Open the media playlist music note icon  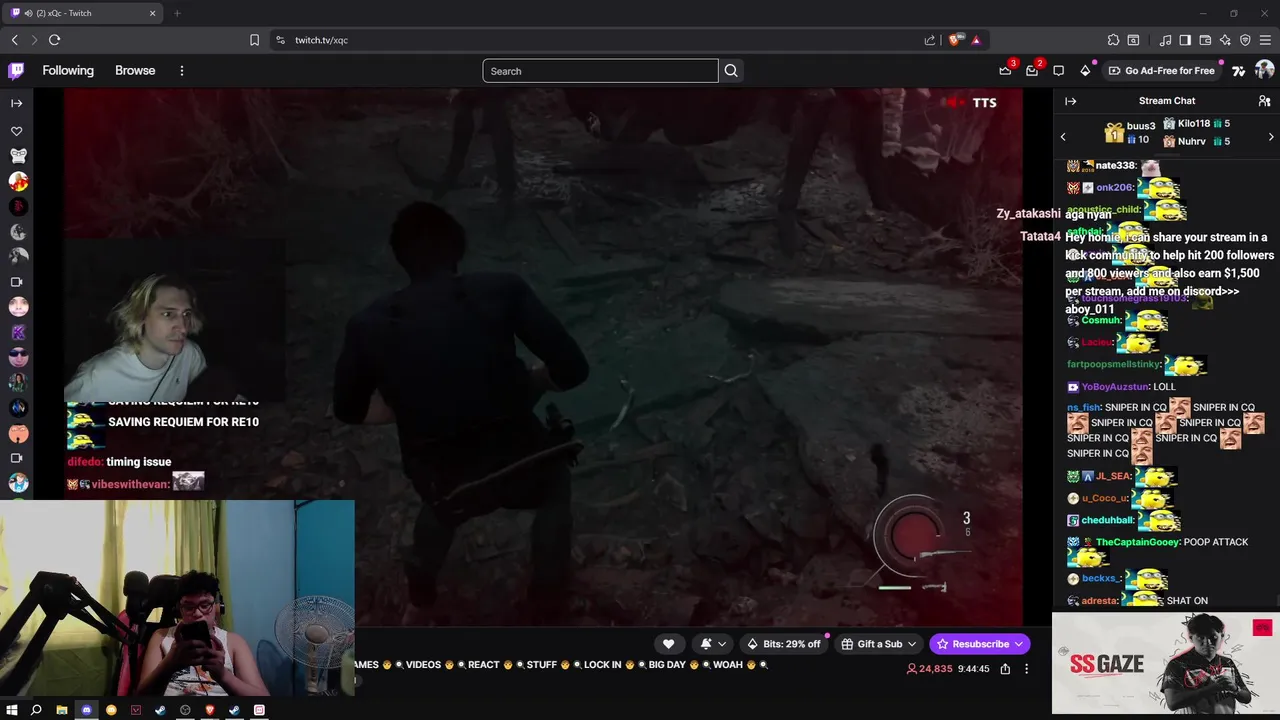point(1165,40)
